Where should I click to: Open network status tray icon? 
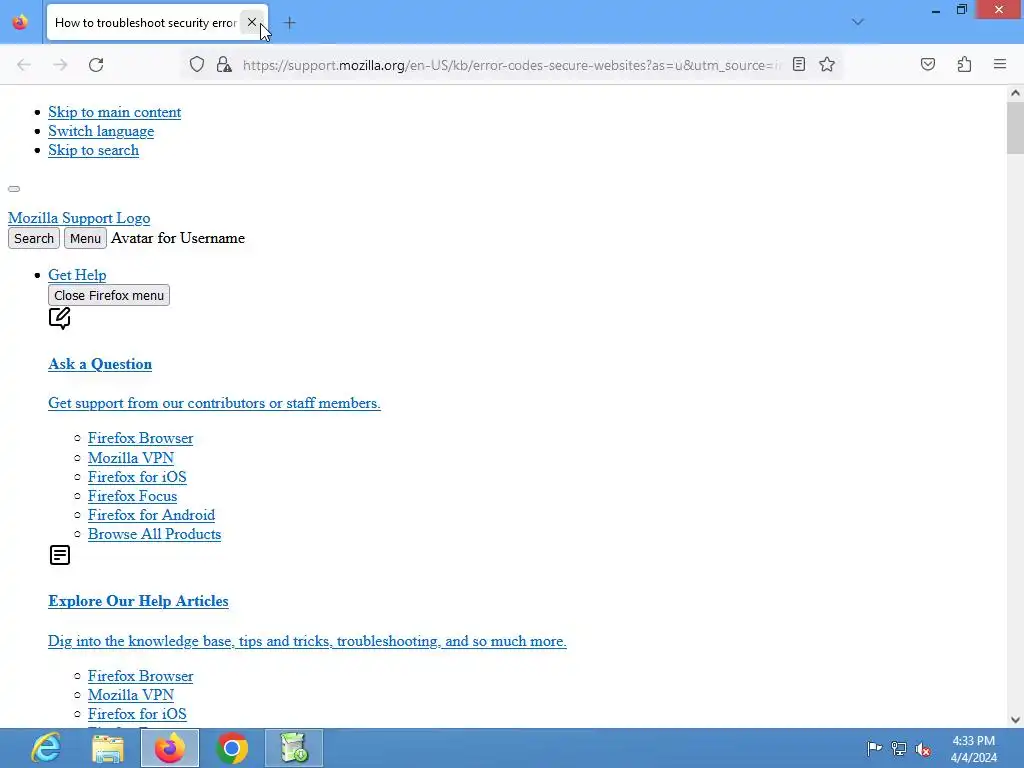(x=899, y=748)
